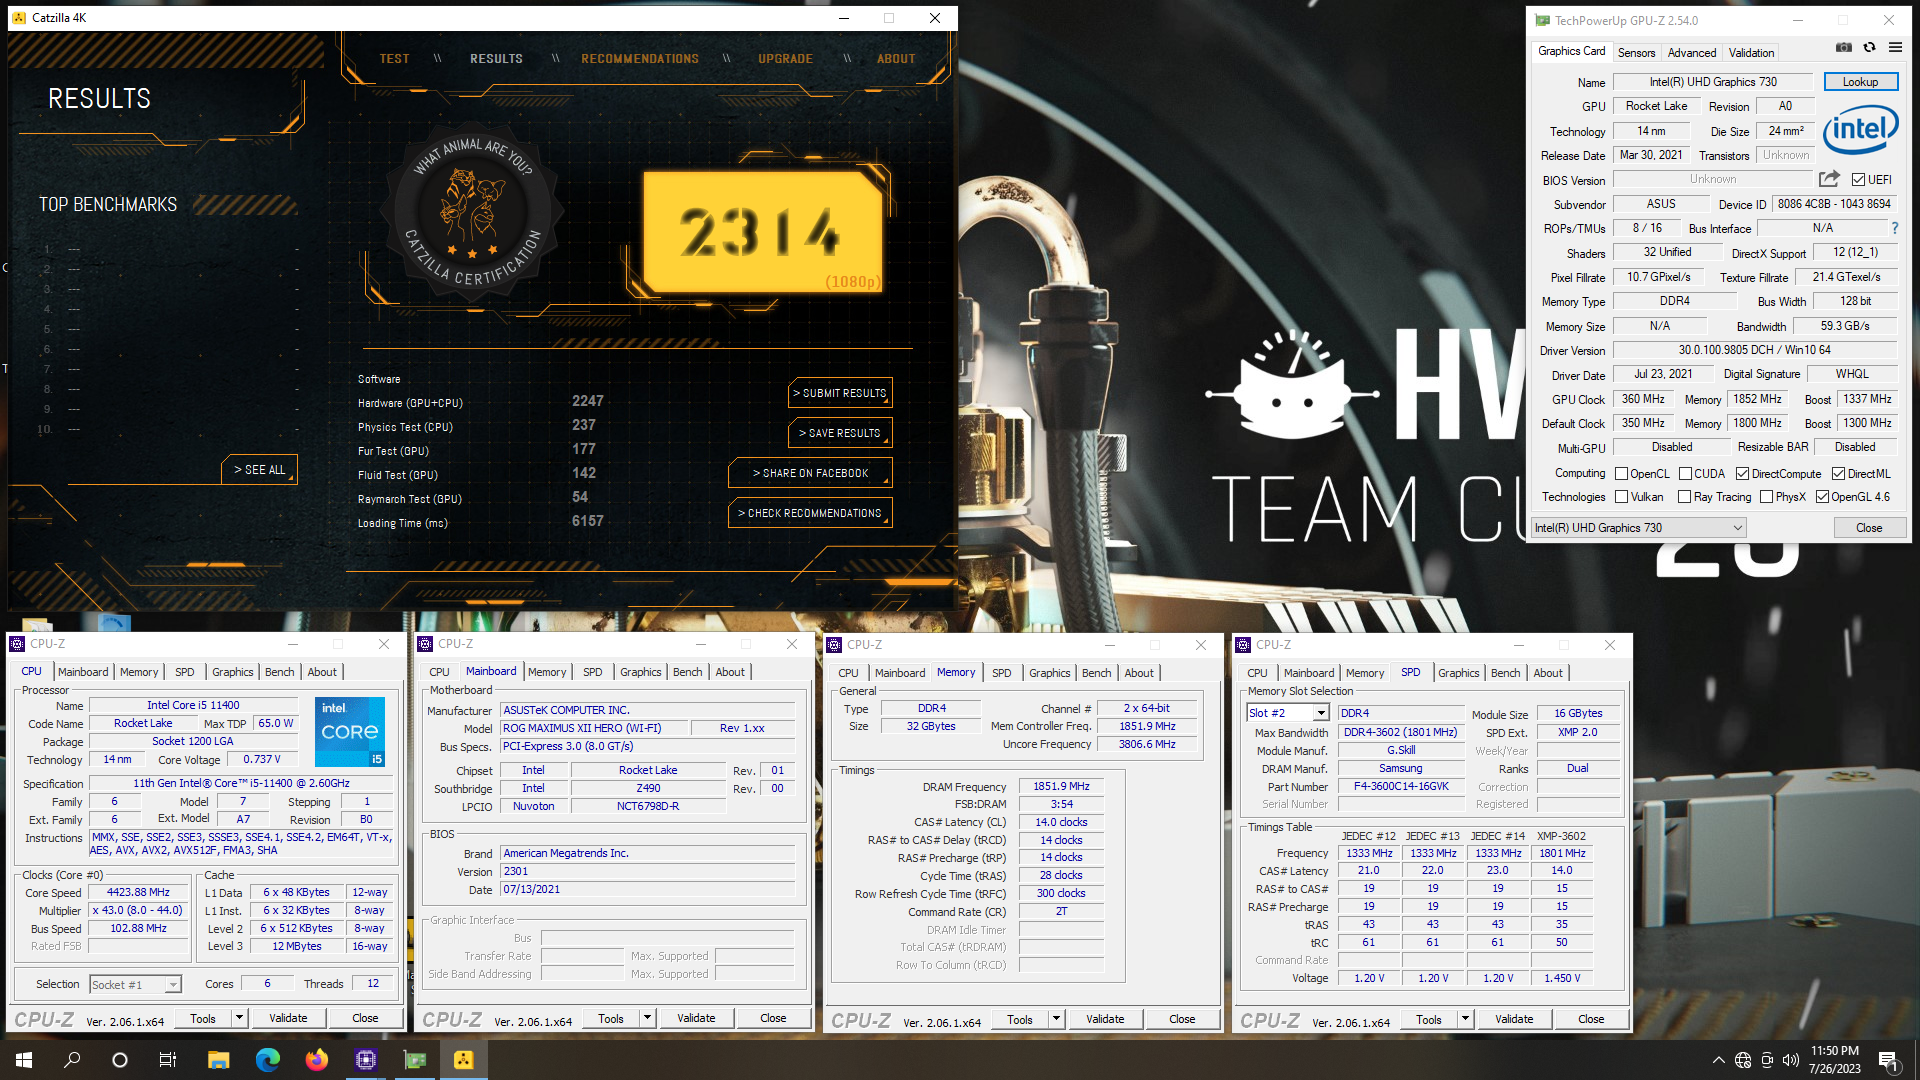Toggle PhysX checkbox
Screen dimensions: 1920x1080
pyautogui.click(x=1766, y=497)
